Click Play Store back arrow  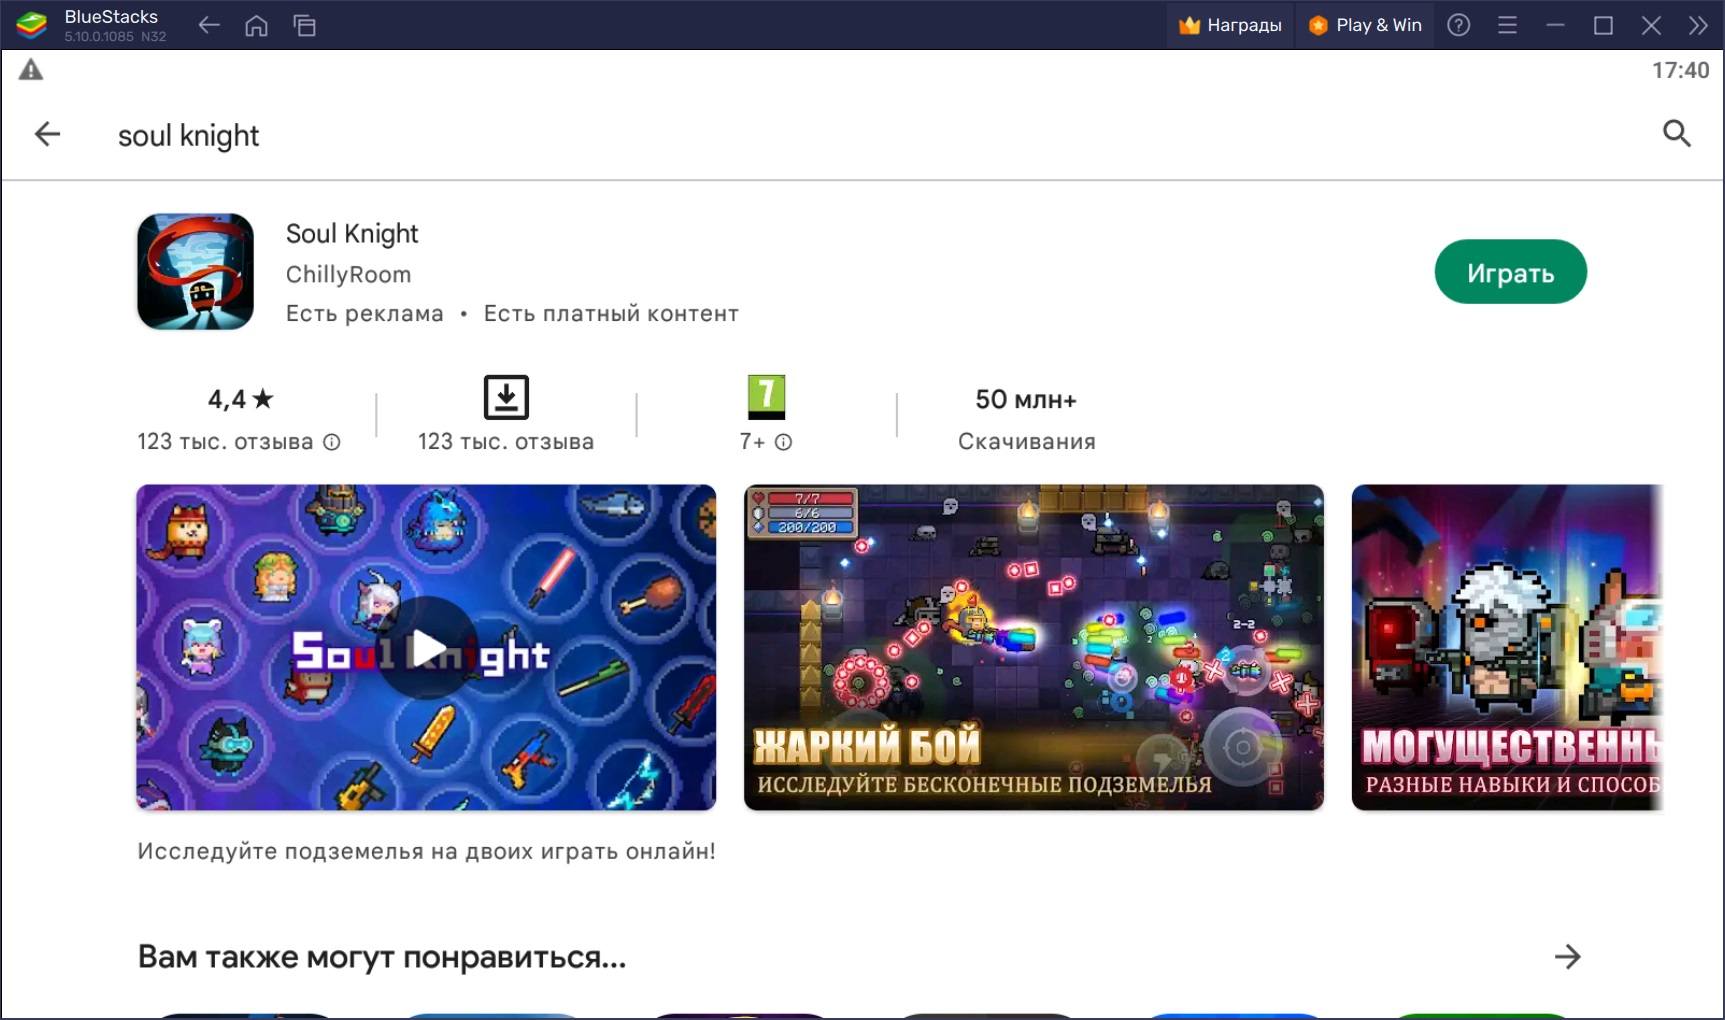(47, 134)
